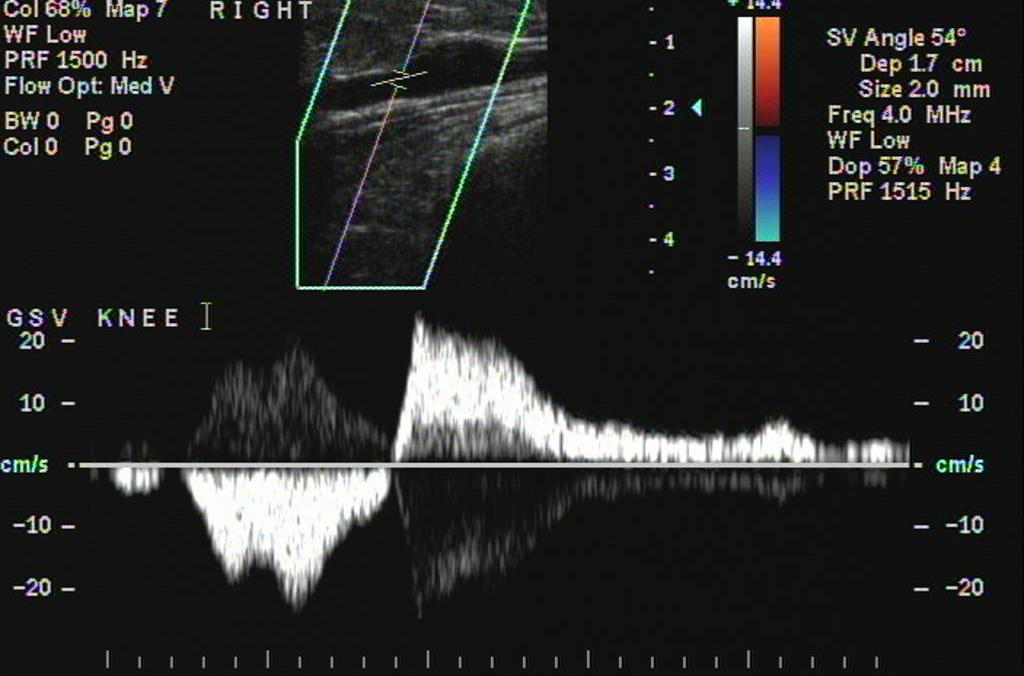Select the Flow Opt: Med V setting
This screenshot has width=1024, height=676.
point(89,86)
